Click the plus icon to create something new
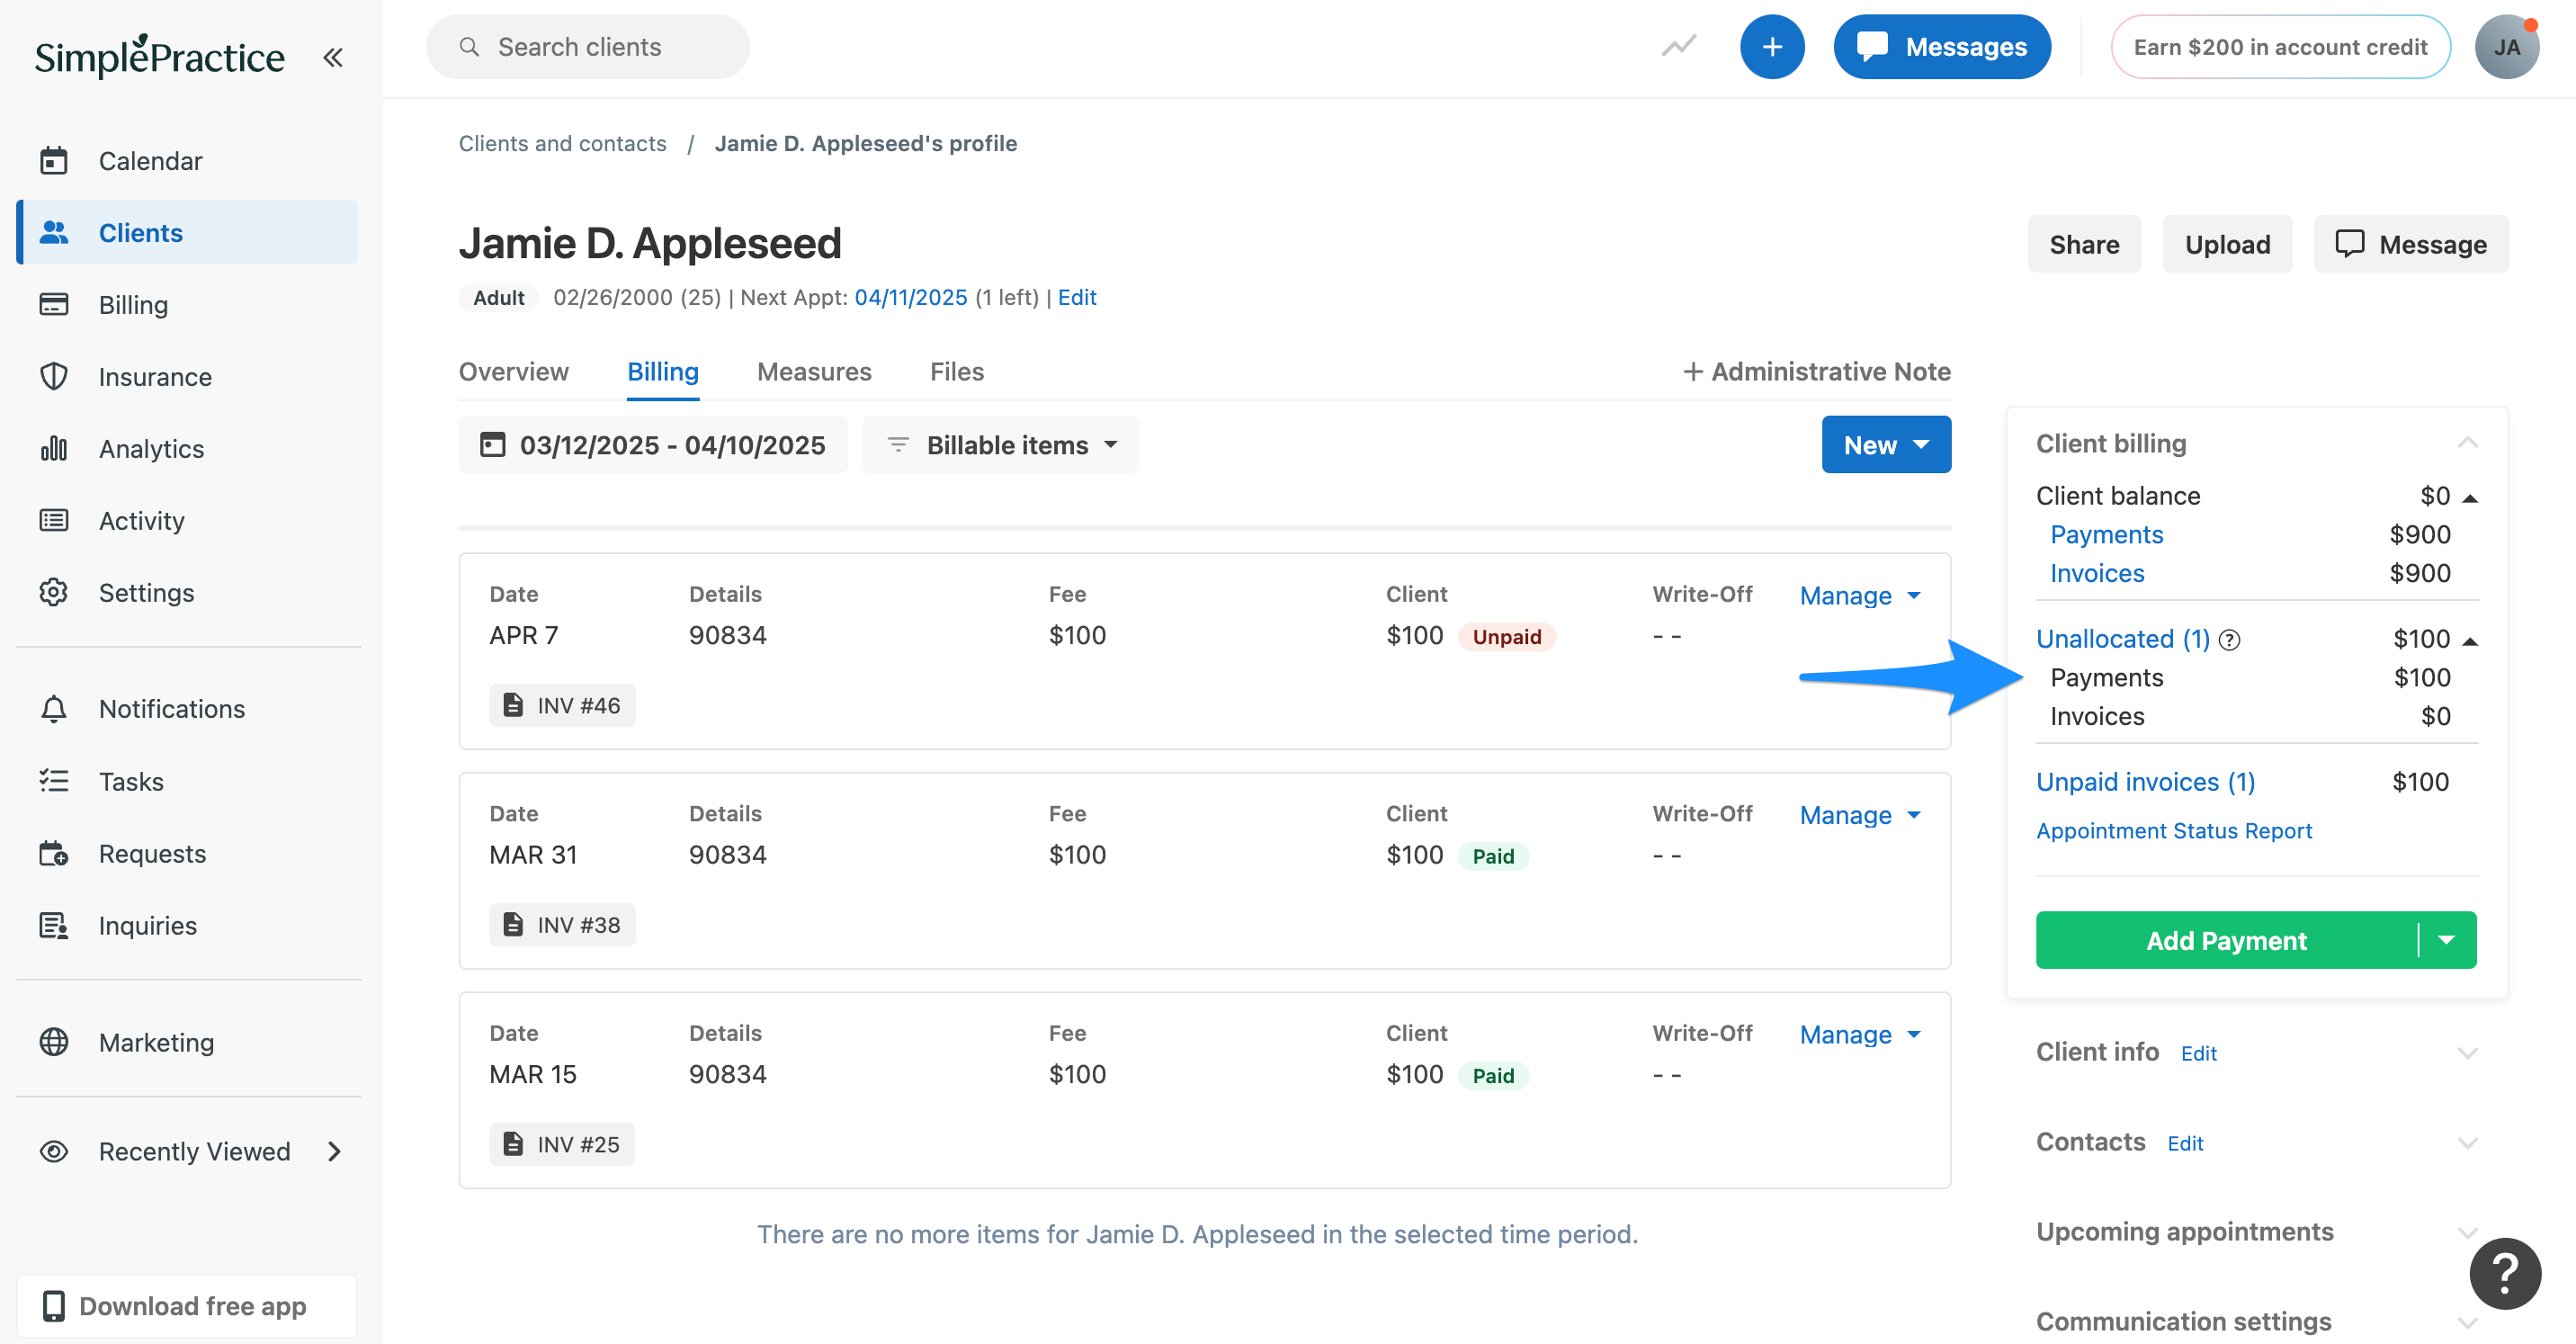 [x=1772, y=46]
